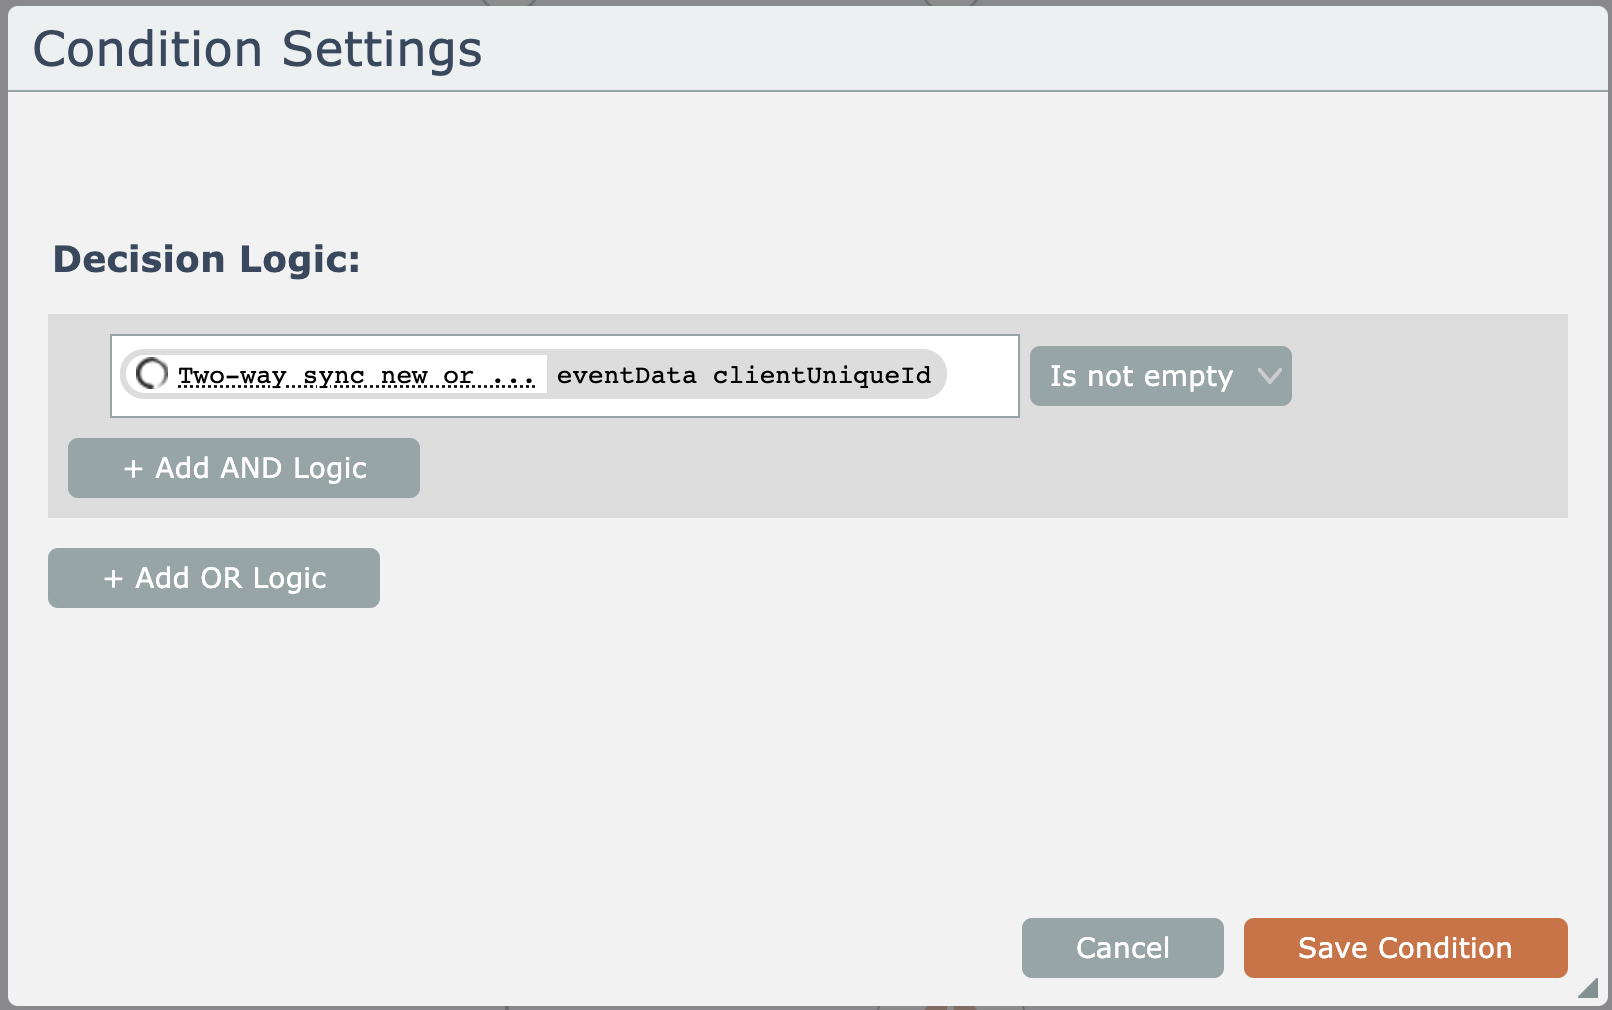Viewport: 1612px width, 1010px height.
Task: Click the chevron arrow beside Is not empty
Action: (1269, 376)
